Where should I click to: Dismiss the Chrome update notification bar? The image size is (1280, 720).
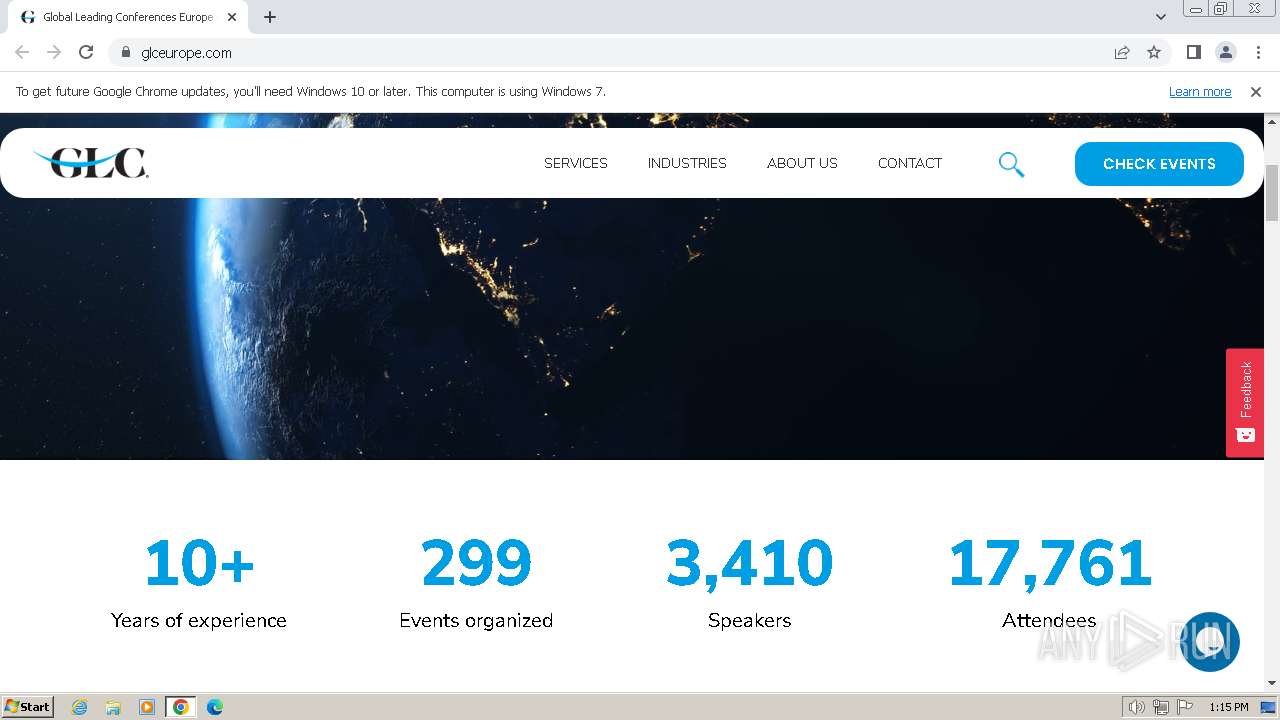1256,91
